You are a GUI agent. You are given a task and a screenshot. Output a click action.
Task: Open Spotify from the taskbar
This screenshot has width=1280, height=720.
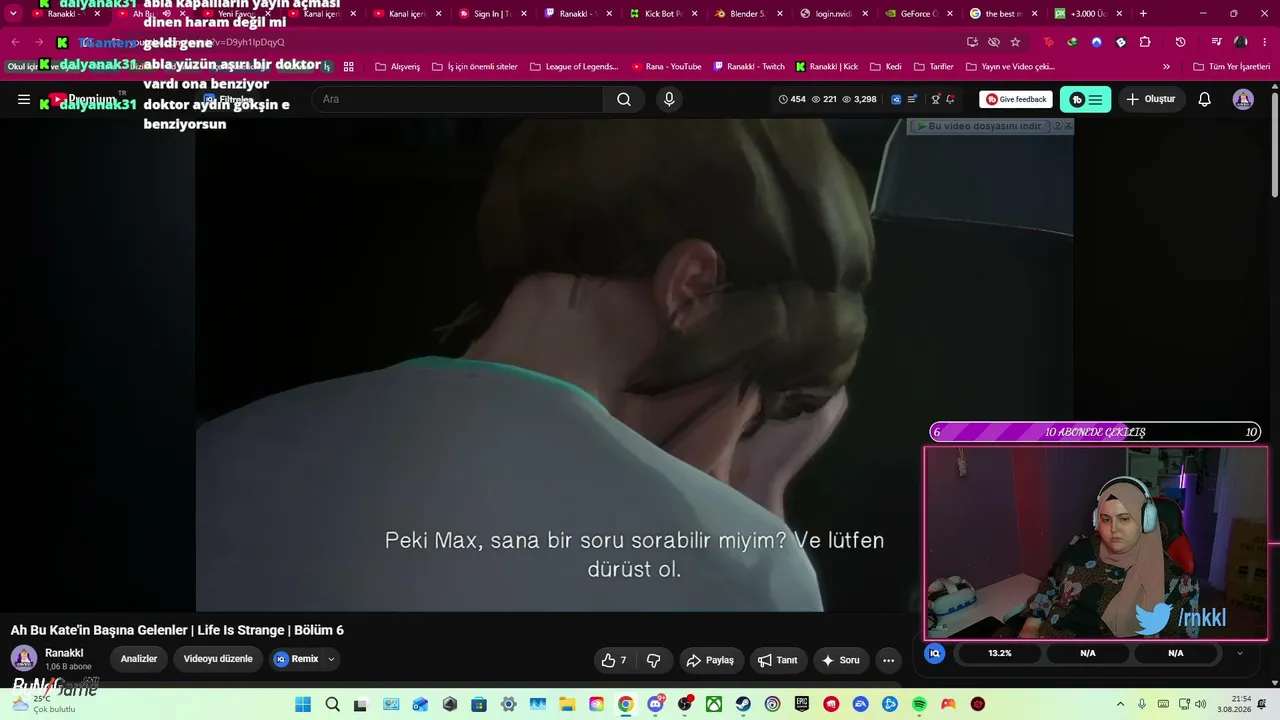(x=919, y=704)
